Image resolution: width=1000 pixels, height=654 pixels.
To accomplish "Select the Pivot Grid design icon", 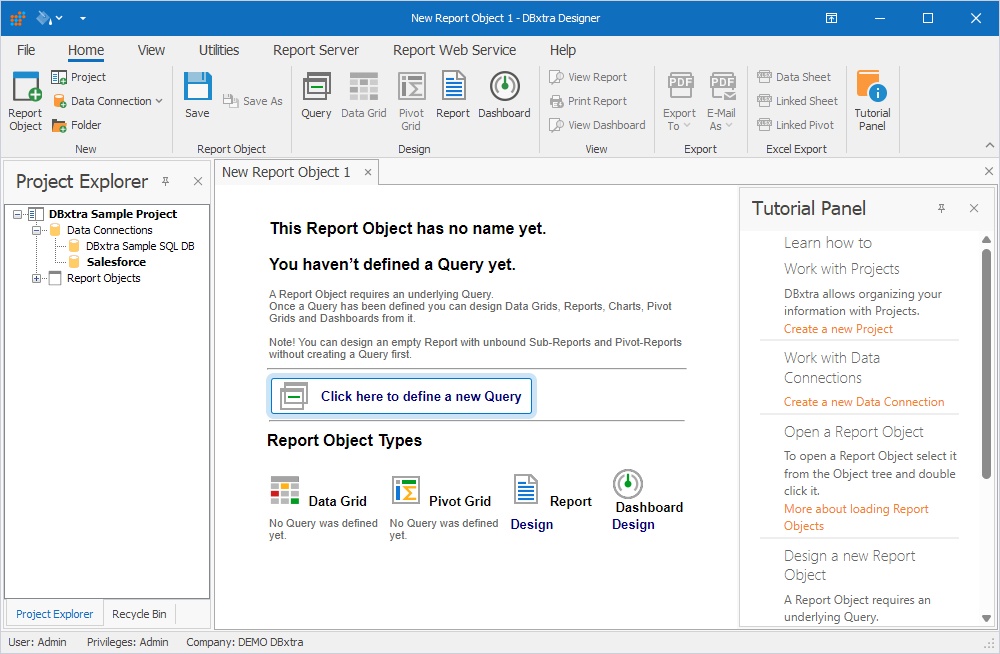I will click(411, 95).
